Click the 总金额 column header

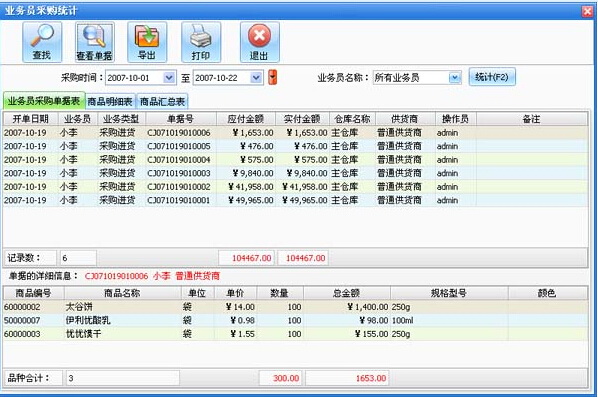347,293
